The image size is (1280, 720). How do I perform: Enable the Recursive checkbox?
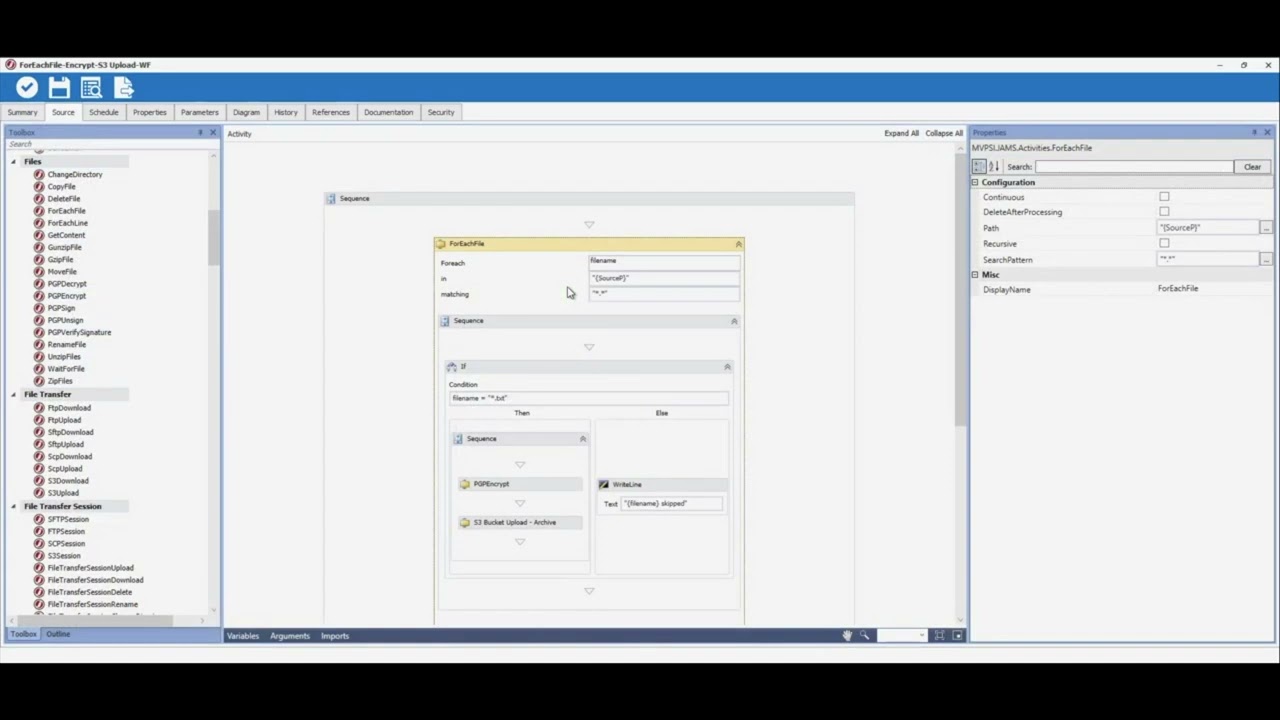click(1164, 243)
